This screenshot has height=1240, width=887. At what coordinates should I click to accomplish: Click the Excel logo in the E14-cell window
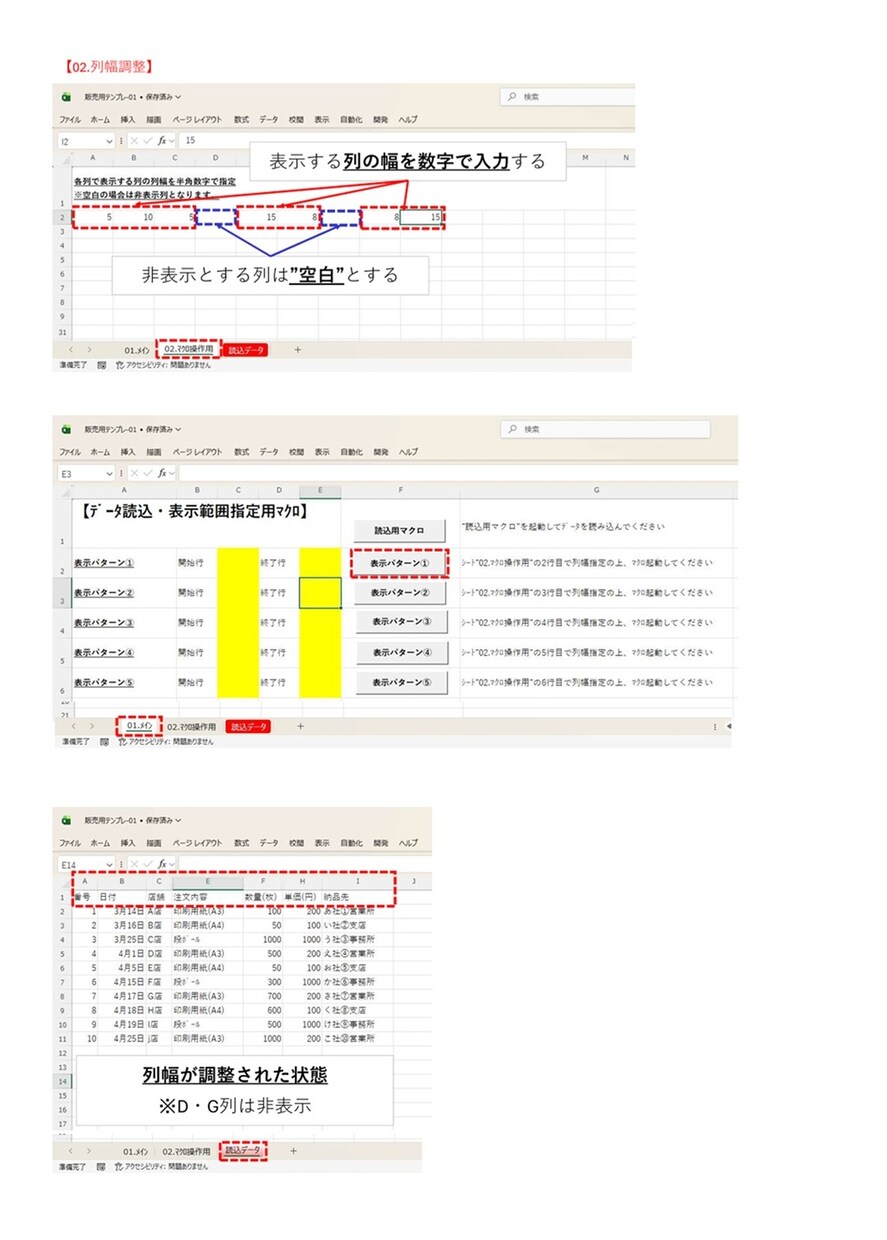click(66, 820)
